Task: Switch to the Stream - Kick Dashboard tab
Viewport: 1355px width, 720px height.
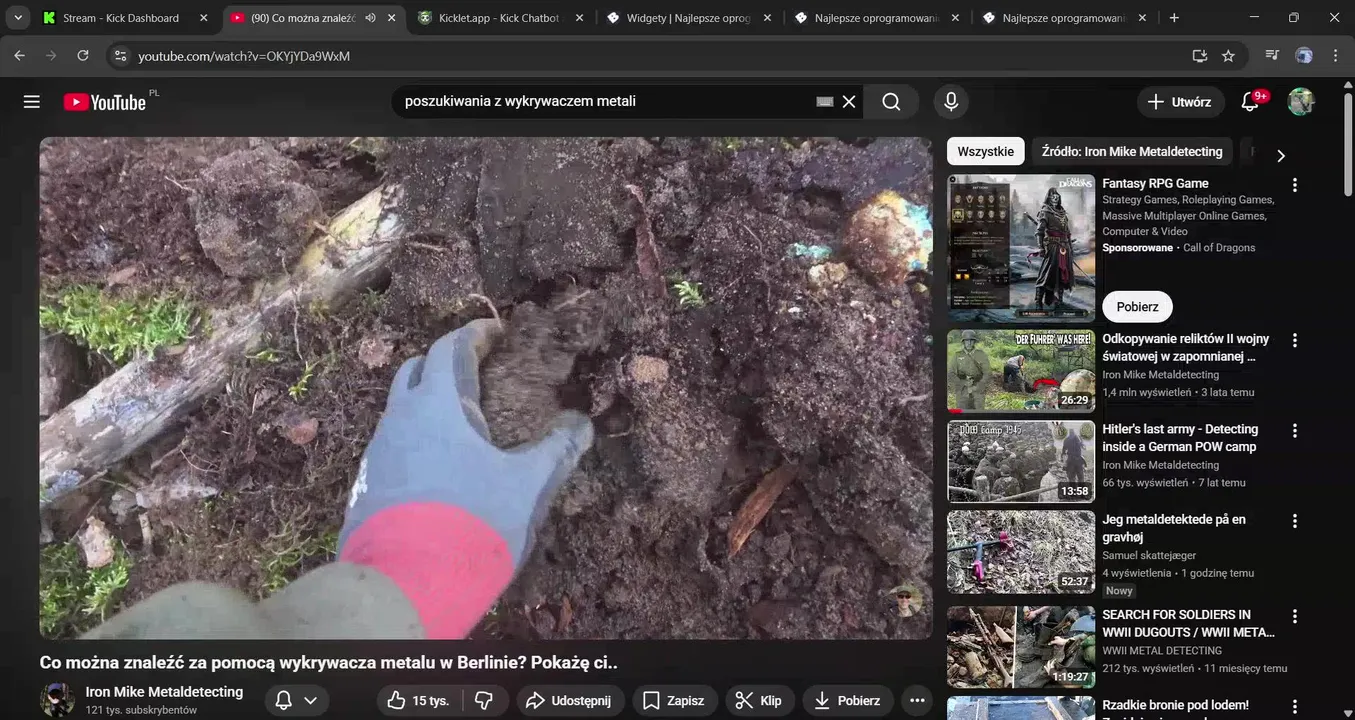Action: 121,18
